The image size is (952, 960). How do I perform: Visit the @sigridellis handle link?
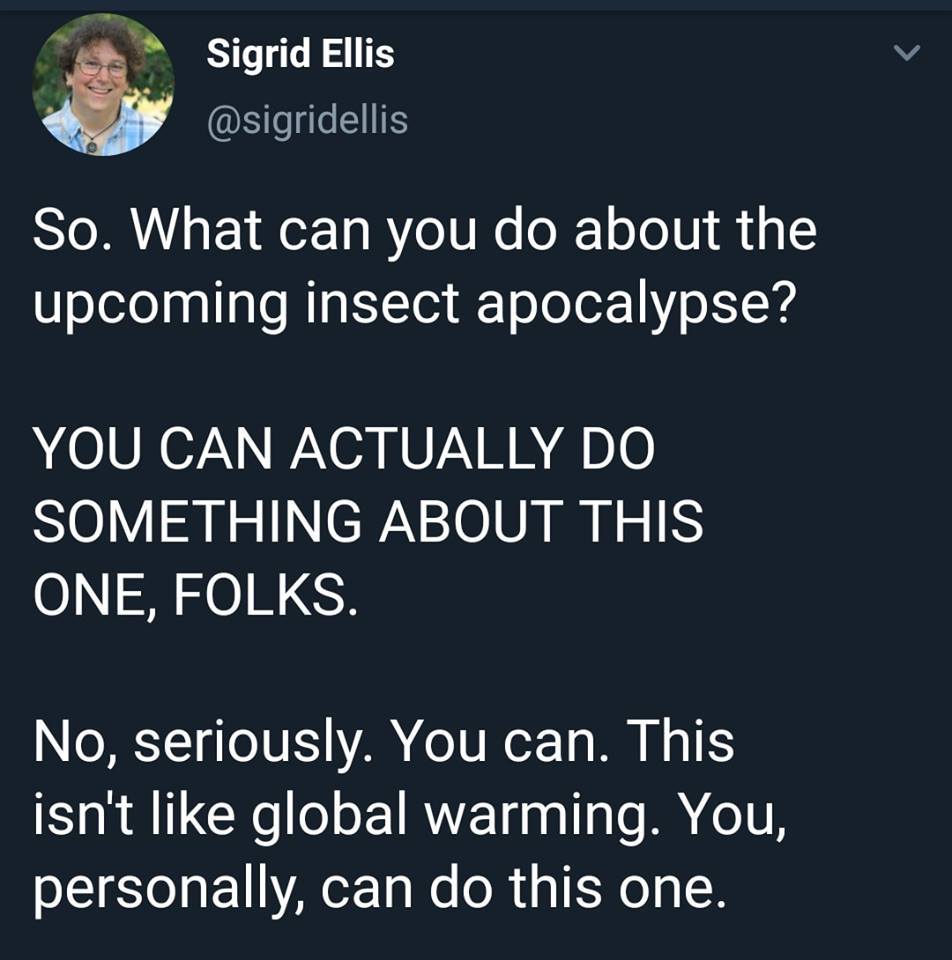[306, 120]
